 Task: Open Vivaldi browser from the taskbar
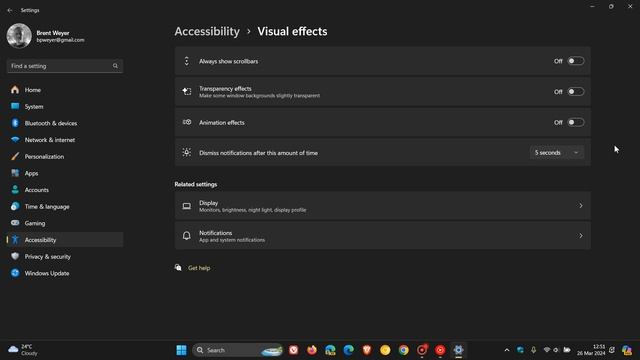point(293,350)
